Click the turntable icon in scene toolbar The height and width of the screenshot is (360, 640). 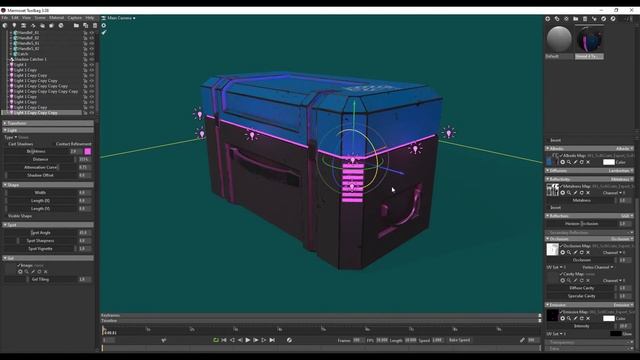click(61, 26)
